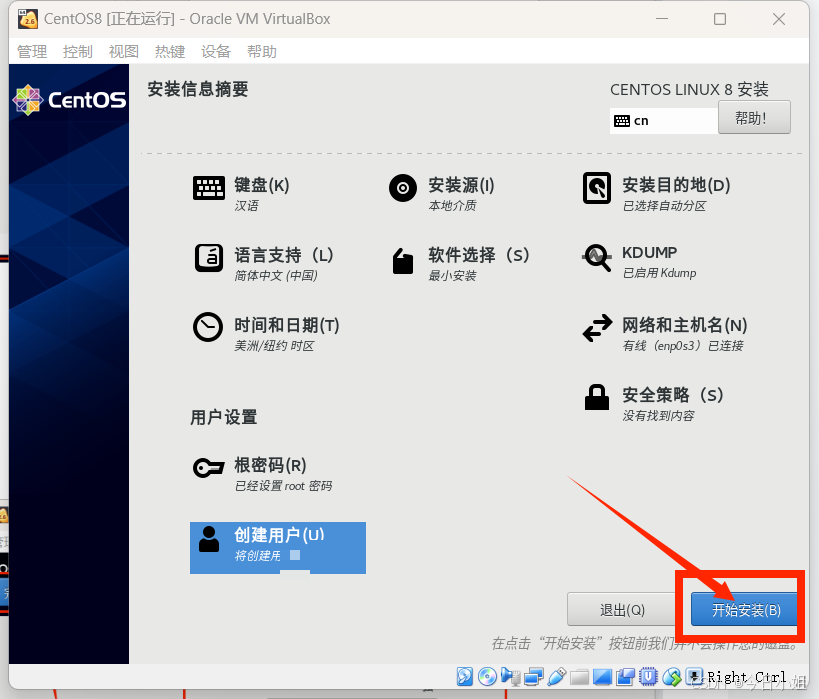This screenshot has height=699, width=819.
Task: Maximize the VirtualBox window
Action: [x=720, y=19]
